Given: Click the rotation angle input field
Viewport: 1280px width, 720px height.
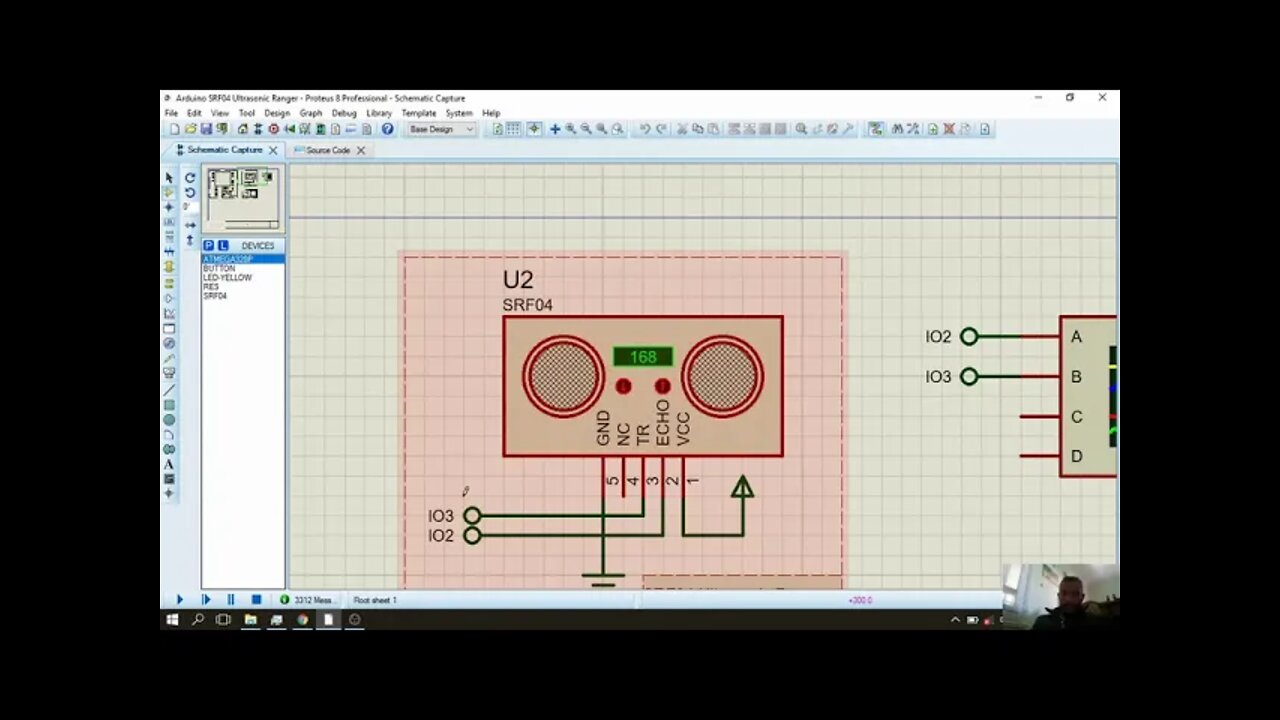Looking at the screenshot, I should click(x=189, y=207).
